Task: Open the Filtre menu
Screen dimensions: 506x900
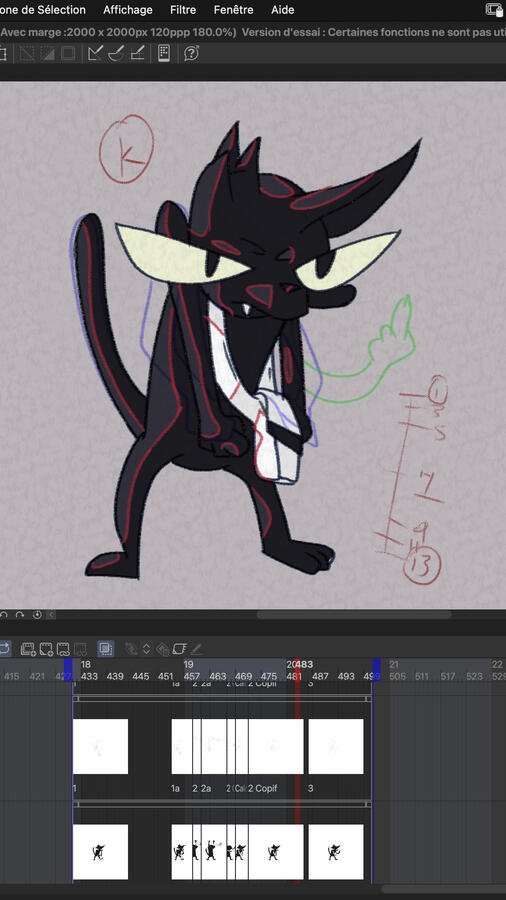Action: click(182, 10)
